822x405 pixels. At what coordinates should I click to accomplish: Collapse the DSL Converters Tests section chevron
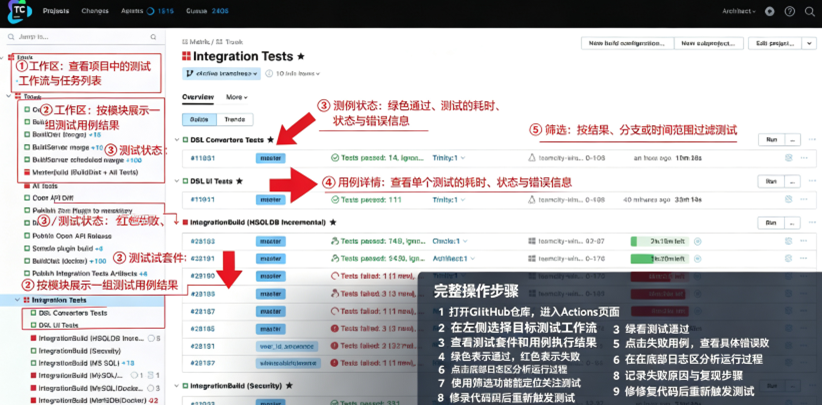click(177, 140)
